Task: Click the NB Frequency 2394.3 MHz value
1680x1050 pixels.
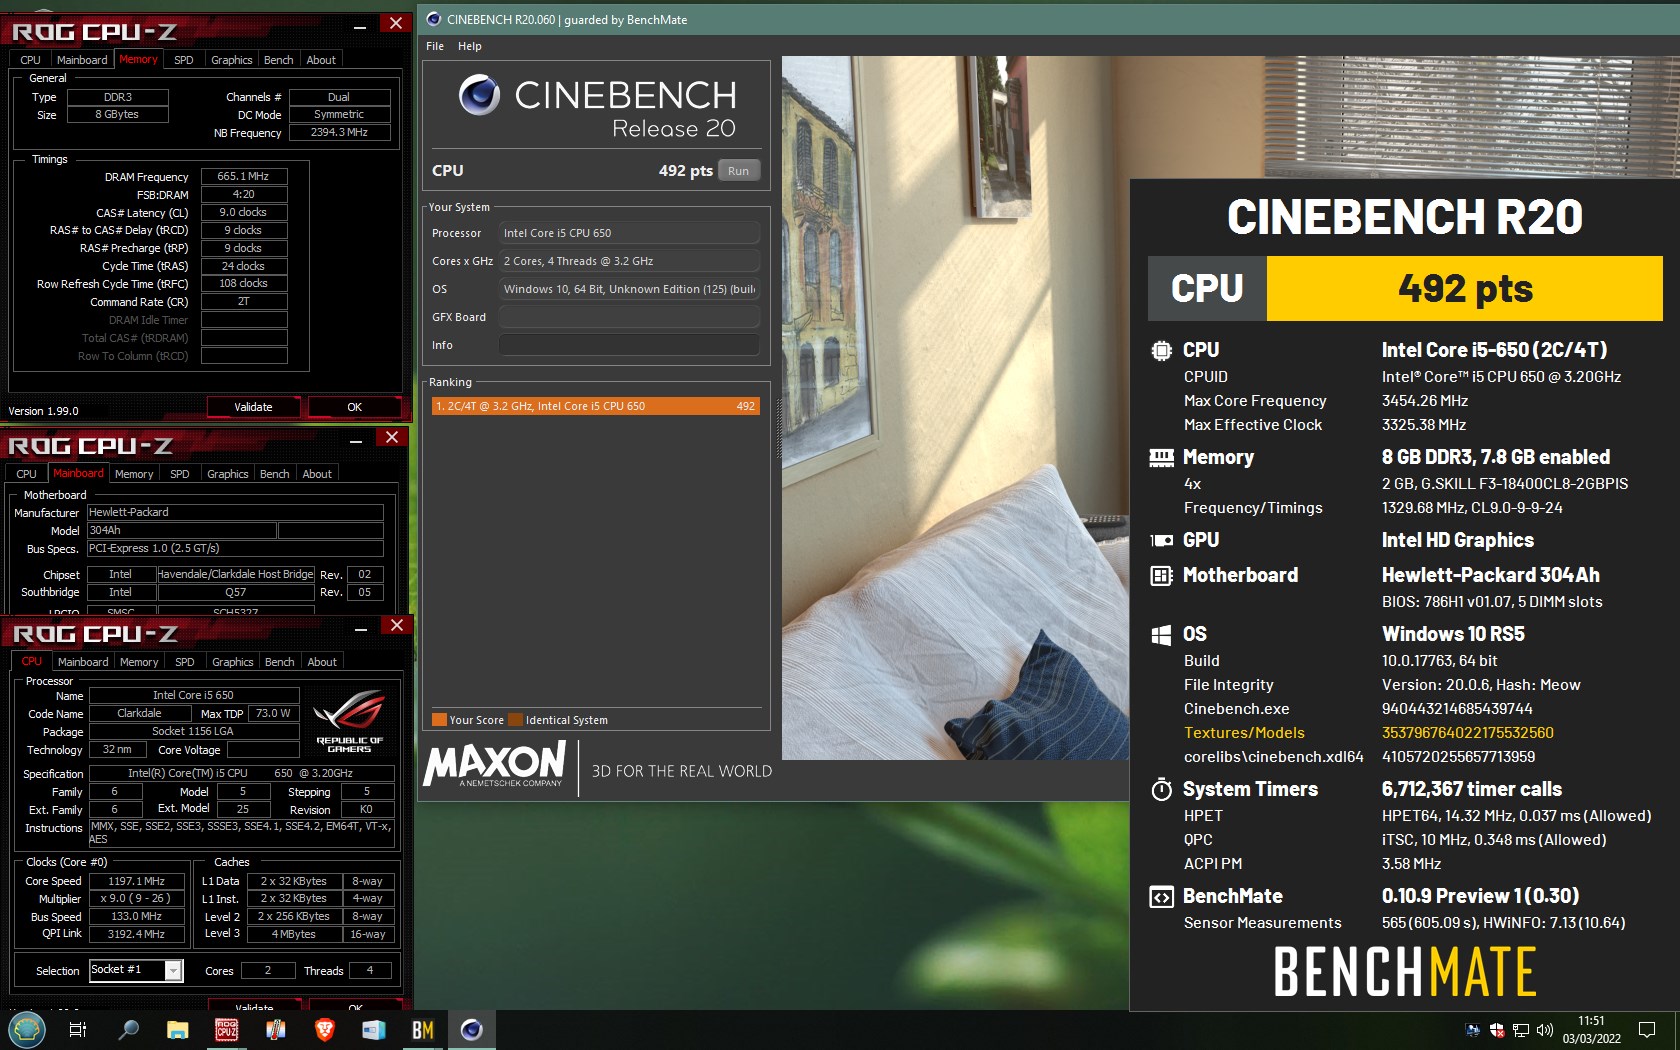Action: point(339,132)
